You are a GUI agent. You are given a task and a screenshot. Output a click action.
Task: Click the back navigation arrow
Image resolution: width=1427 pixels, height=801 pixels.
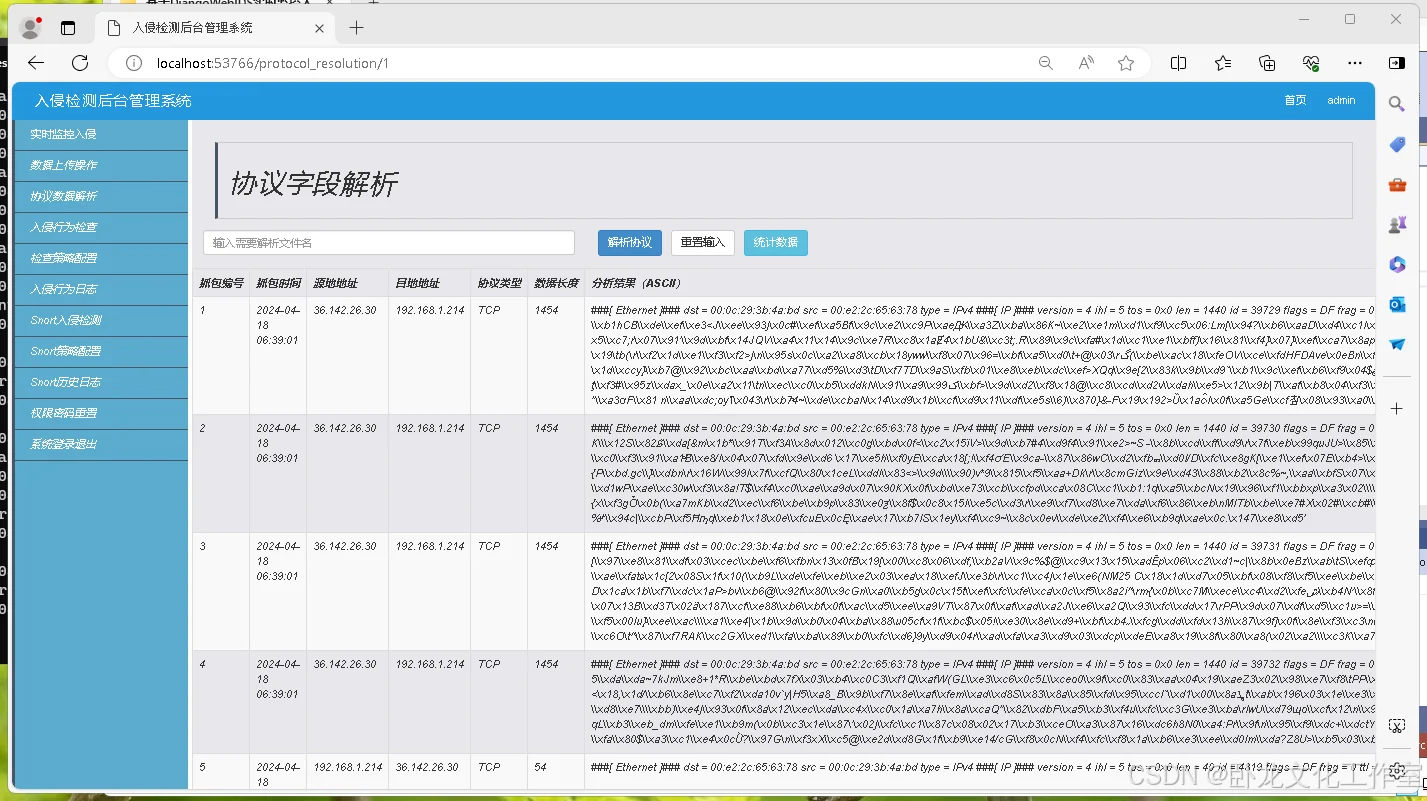(x=36, y=62)
